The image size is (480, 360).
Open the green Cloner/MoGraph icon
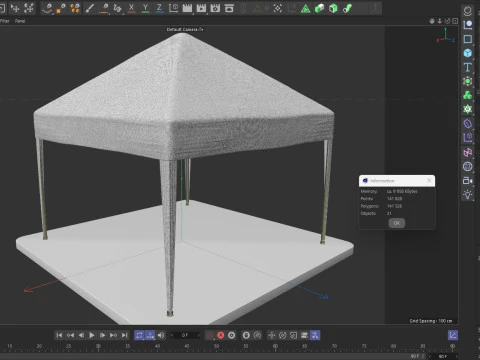click(468, 95)
